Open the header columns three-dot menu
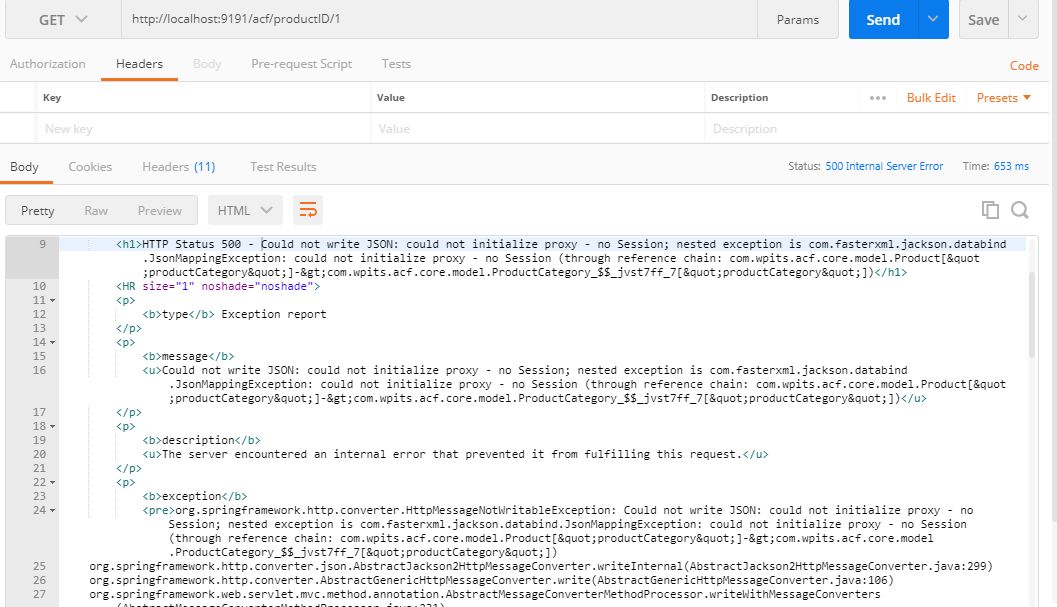 tap(878, 98)
